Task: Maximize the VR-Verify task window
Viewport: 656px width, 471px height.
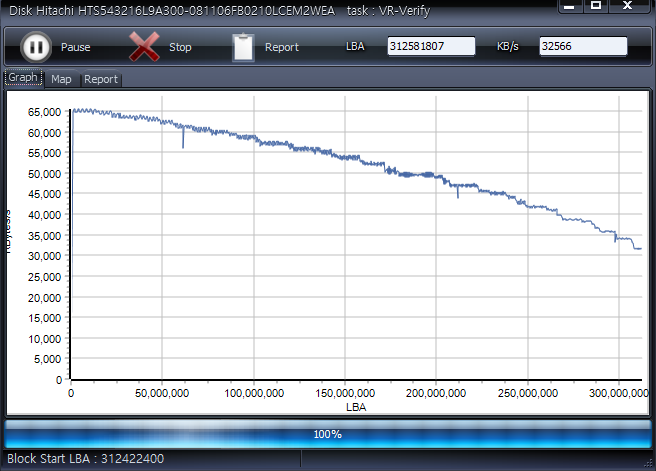Action: (596, 5)
